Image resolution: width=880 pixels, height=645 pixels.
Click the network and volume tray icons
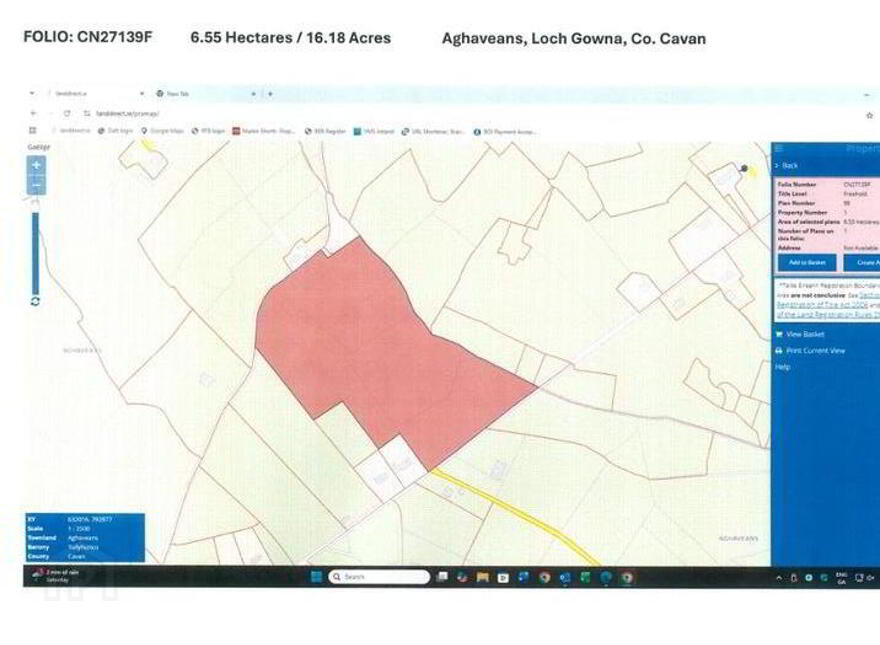(x=865, y=578)
